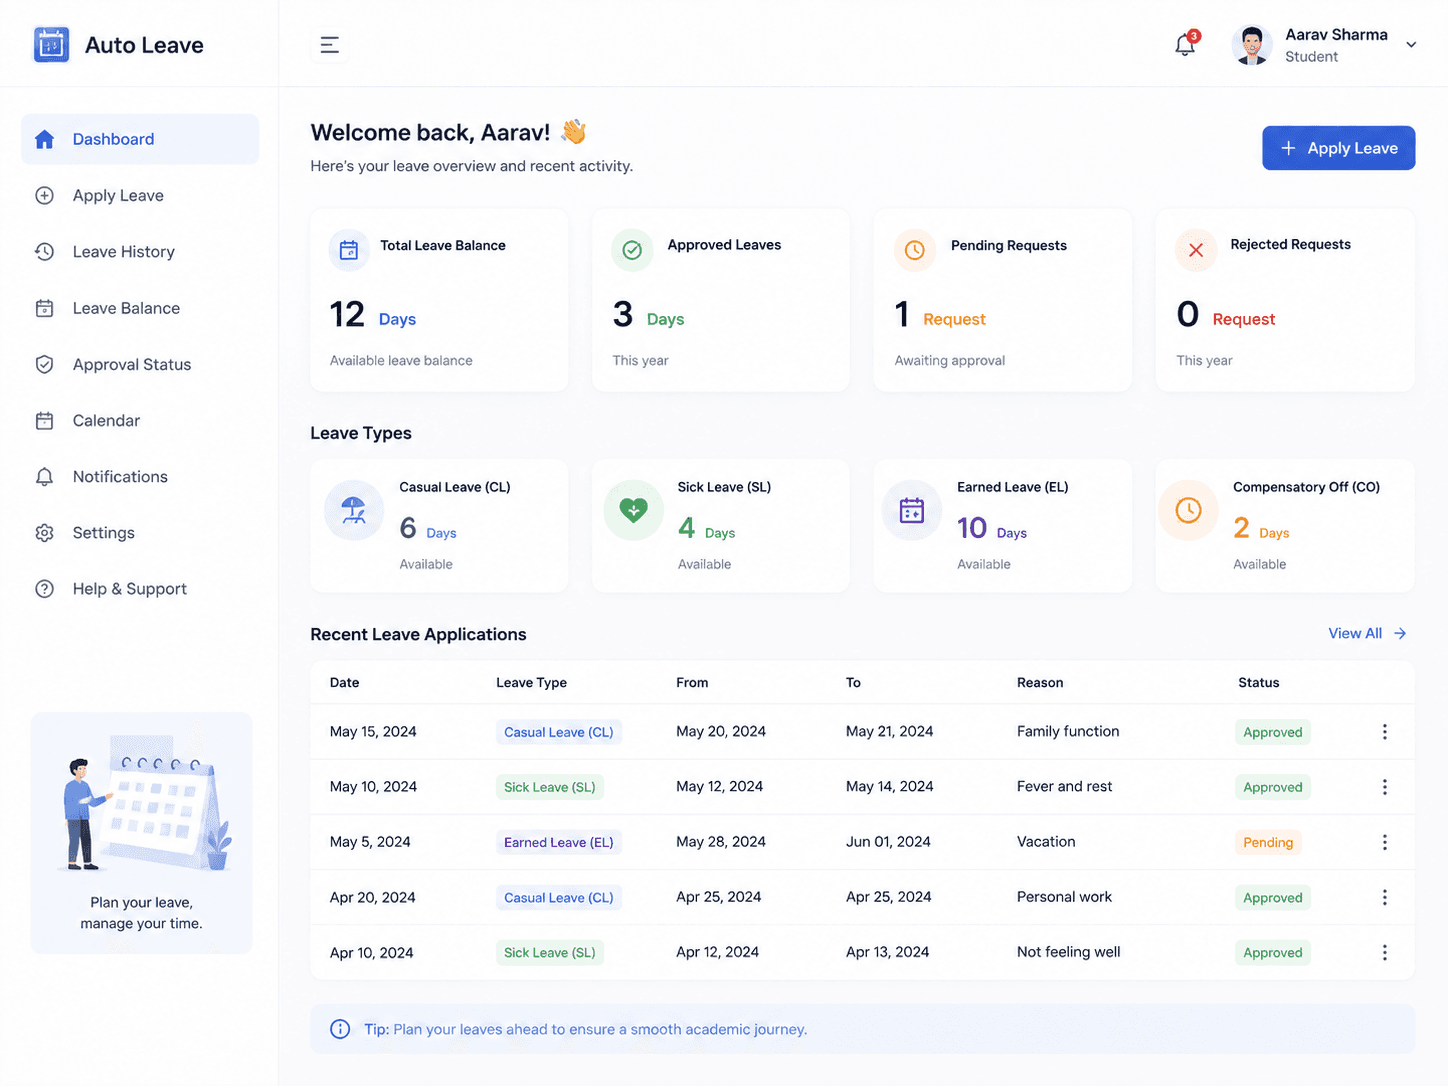Image resolution: width=1448 pixels, height=1086 pixels.
Task: Open row options for Family function
Action: click(1385, 732)
